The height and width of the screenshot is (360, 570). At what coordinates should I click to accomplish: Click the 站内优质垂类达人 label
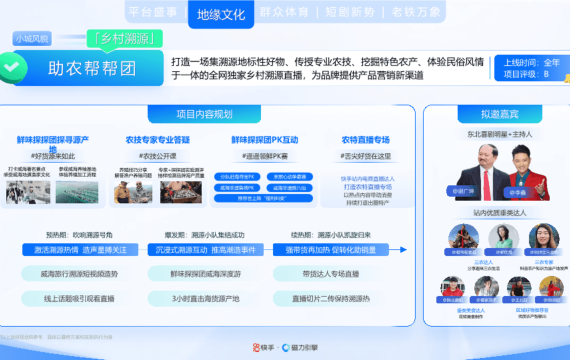pos(500,213)
